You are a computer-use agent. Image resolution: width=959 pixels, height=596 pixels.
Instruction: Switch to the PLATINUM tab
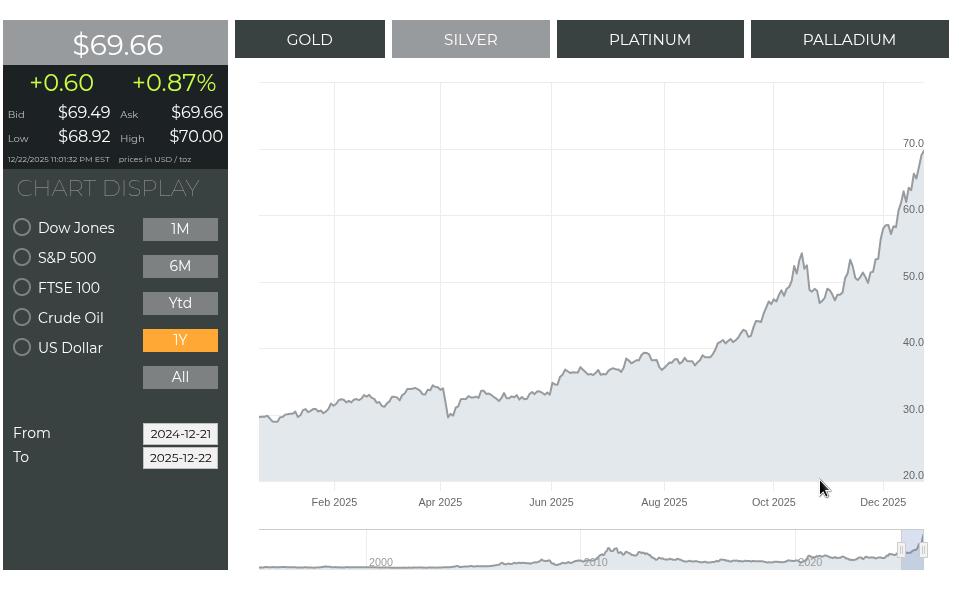[650, 39]
